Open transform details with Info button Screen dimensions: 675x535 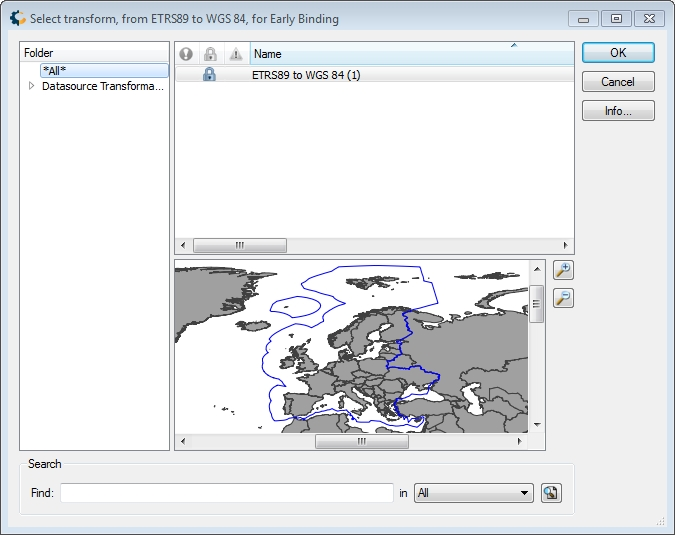tap(618, 111)
